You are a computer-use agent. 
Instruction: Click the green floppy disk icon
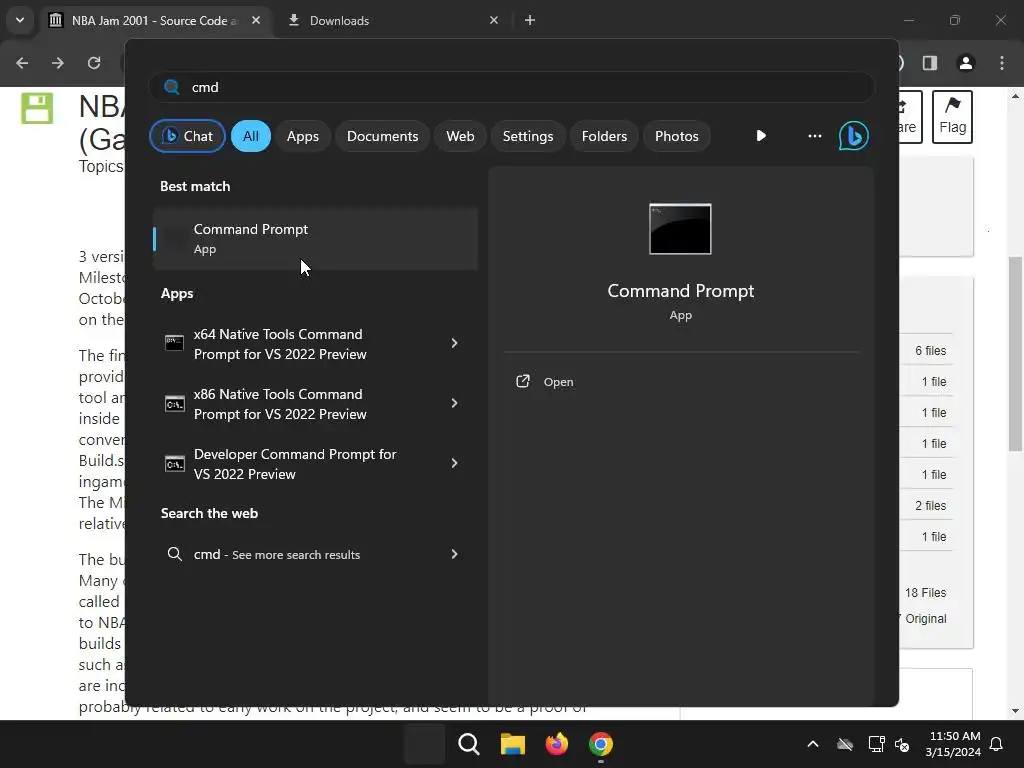[37, 108]
